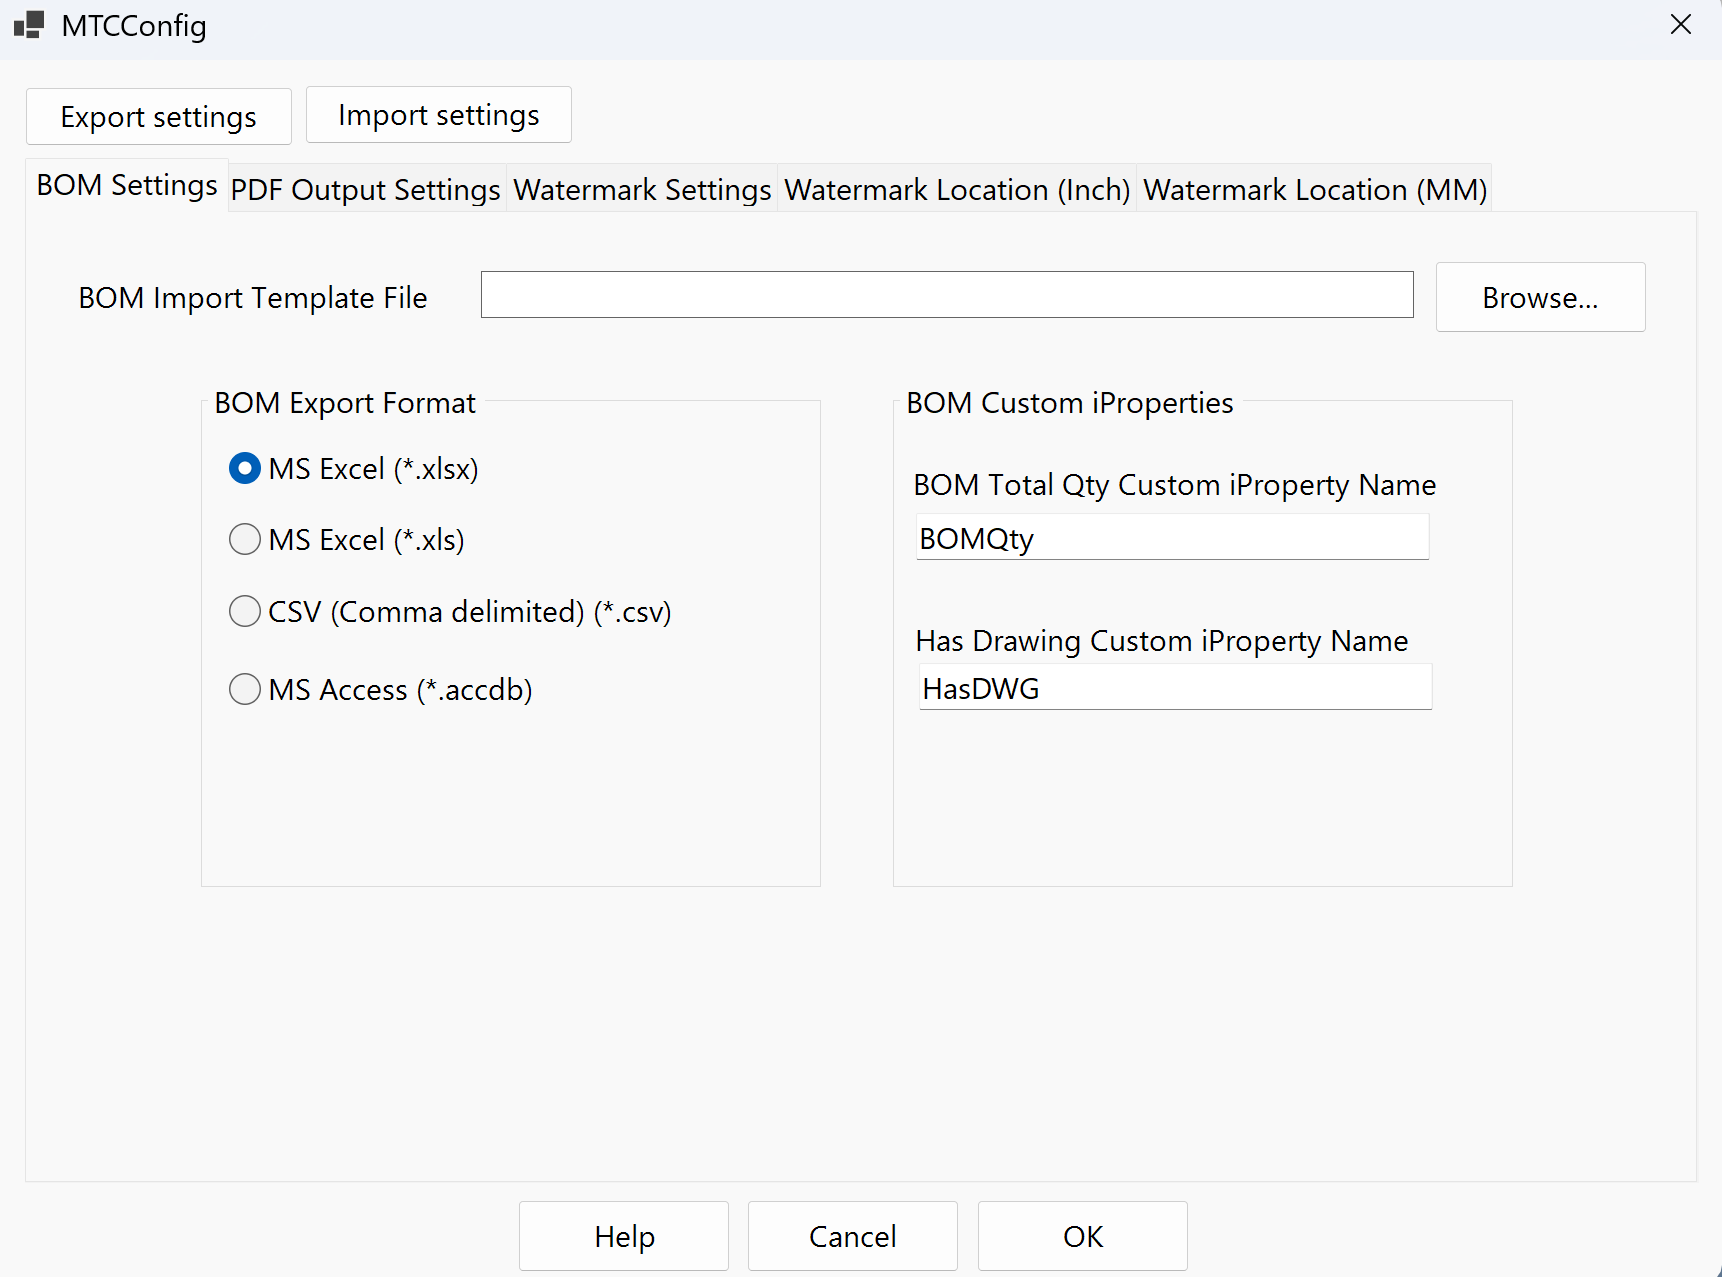Edit the Has Drawing iProperty name field
The width and height of the screenshot is (1722, 1277).
(x=1175, y=688)
